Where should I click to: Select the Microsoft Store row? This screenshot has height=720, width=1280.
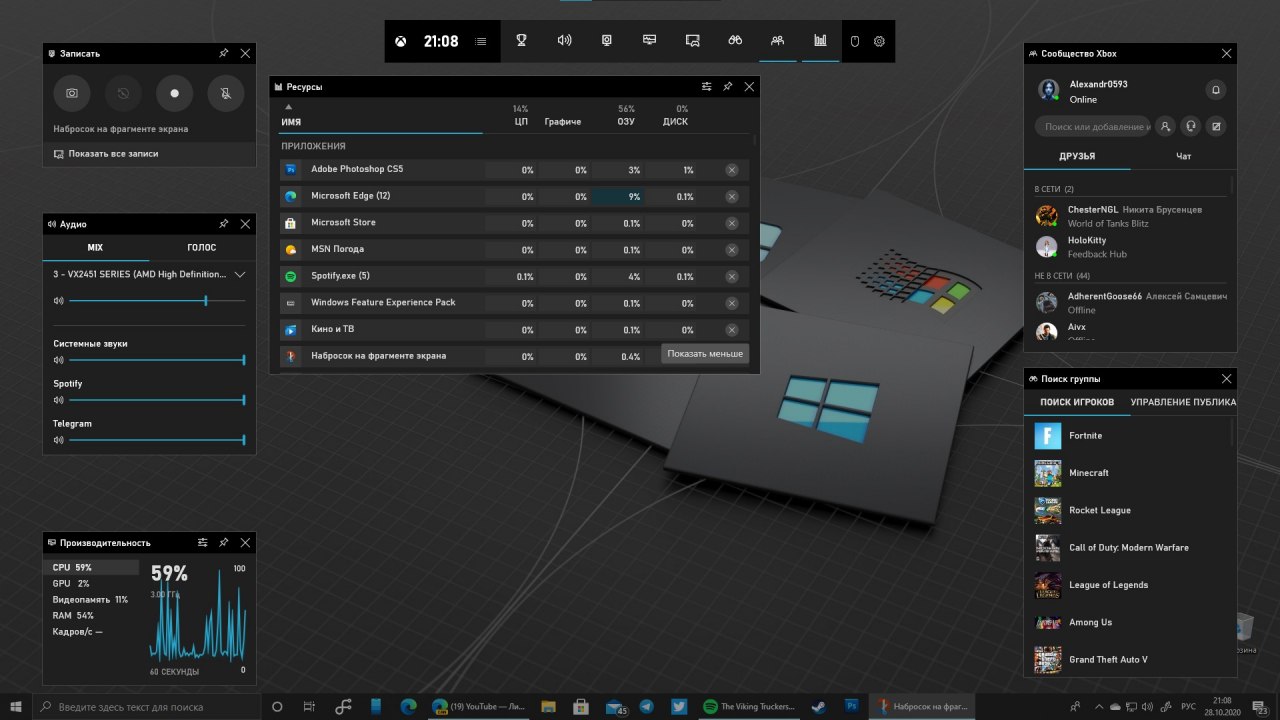click(x=514, y=223)
